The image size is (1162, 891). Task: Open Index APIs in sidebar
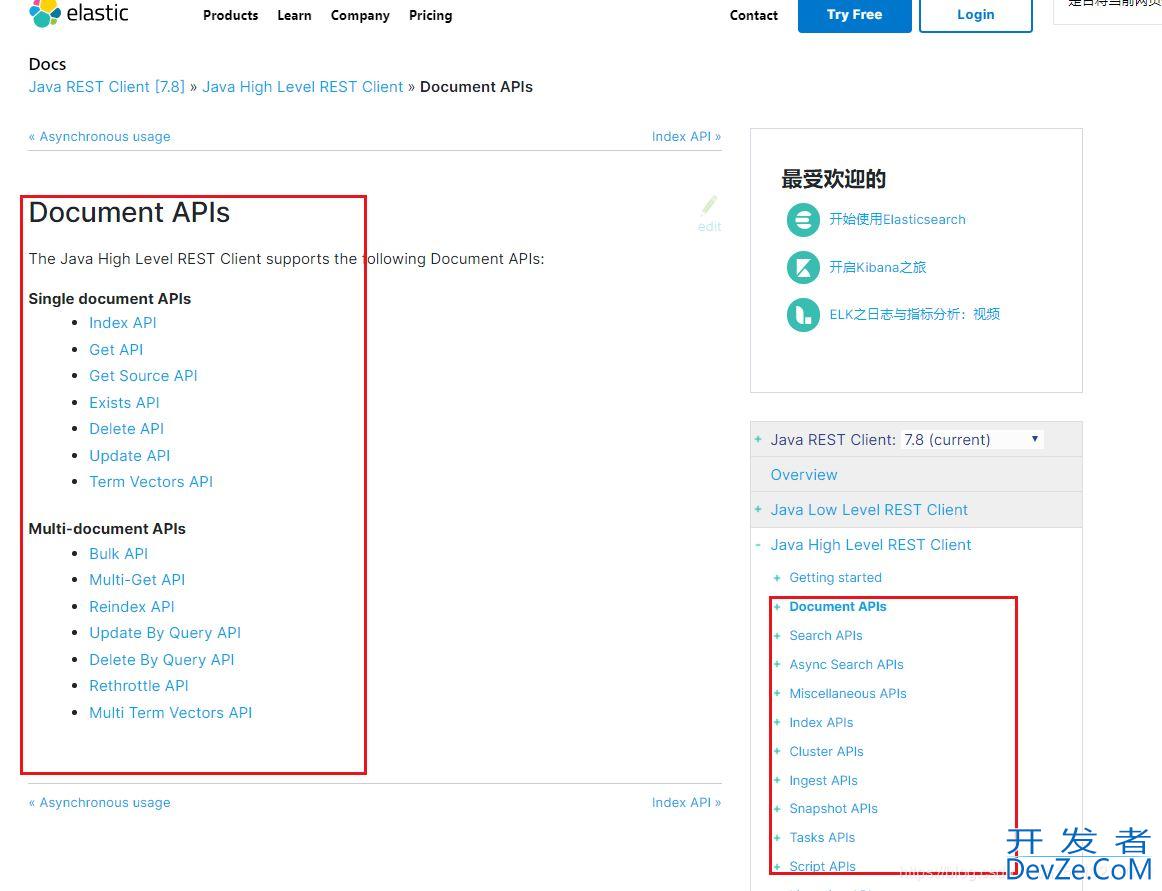821,723
